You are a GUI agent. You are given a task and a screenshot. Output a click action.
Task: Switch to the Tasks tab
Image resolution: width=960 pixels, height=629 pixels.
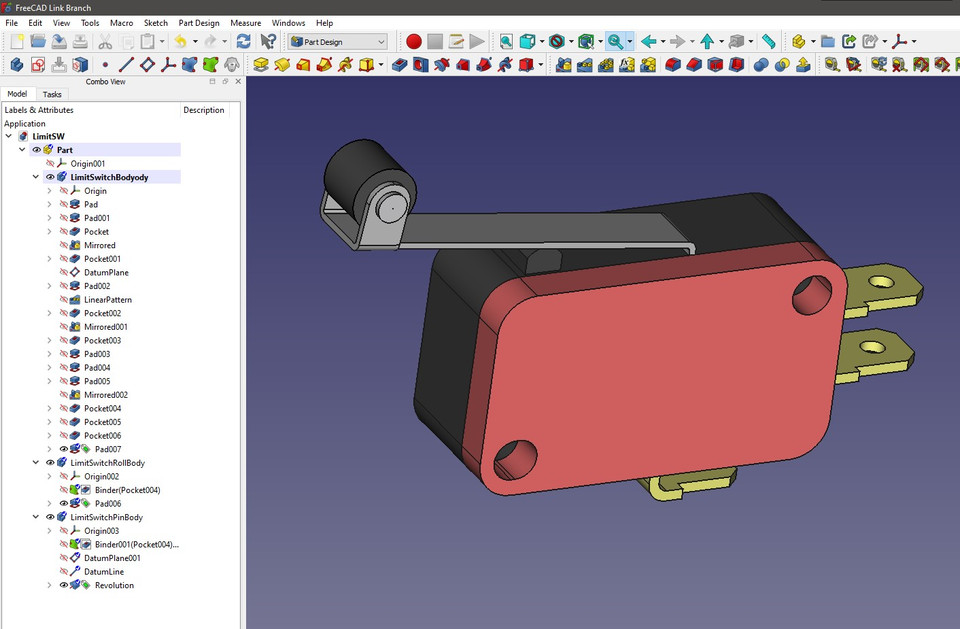tap(52, 93)
